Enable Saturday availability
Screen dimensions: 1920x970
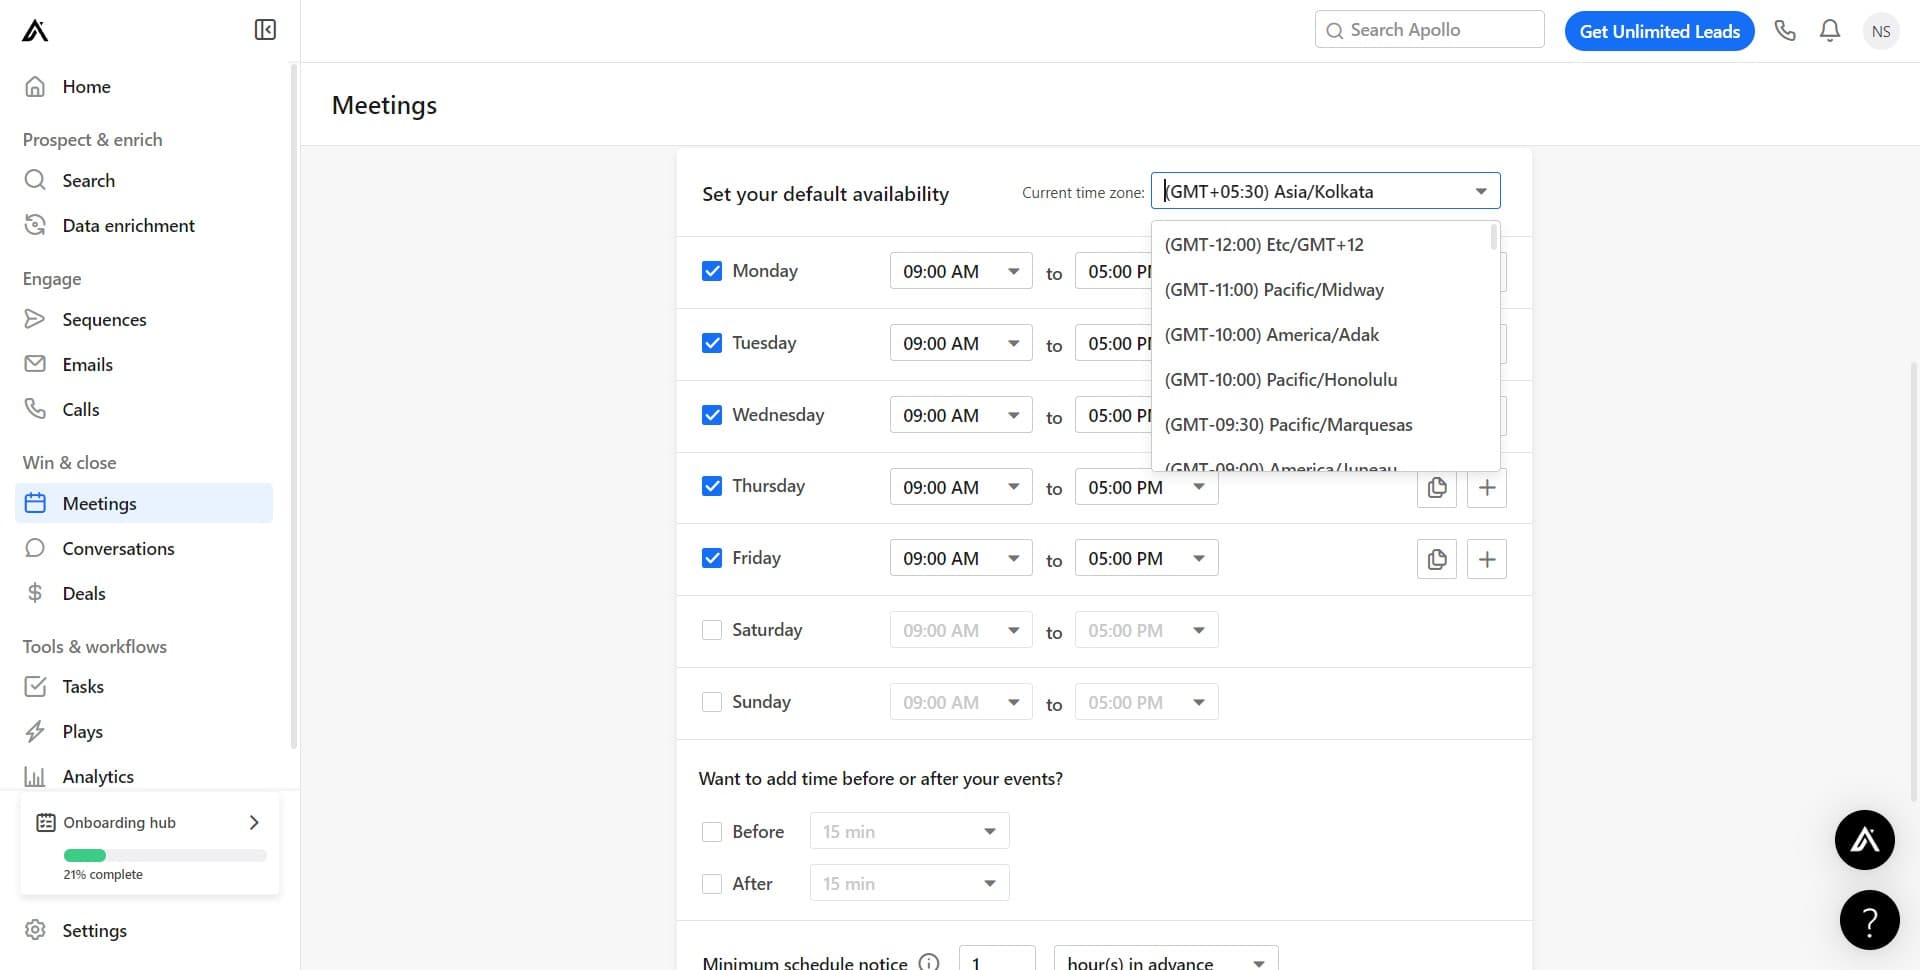coord(712,630)
